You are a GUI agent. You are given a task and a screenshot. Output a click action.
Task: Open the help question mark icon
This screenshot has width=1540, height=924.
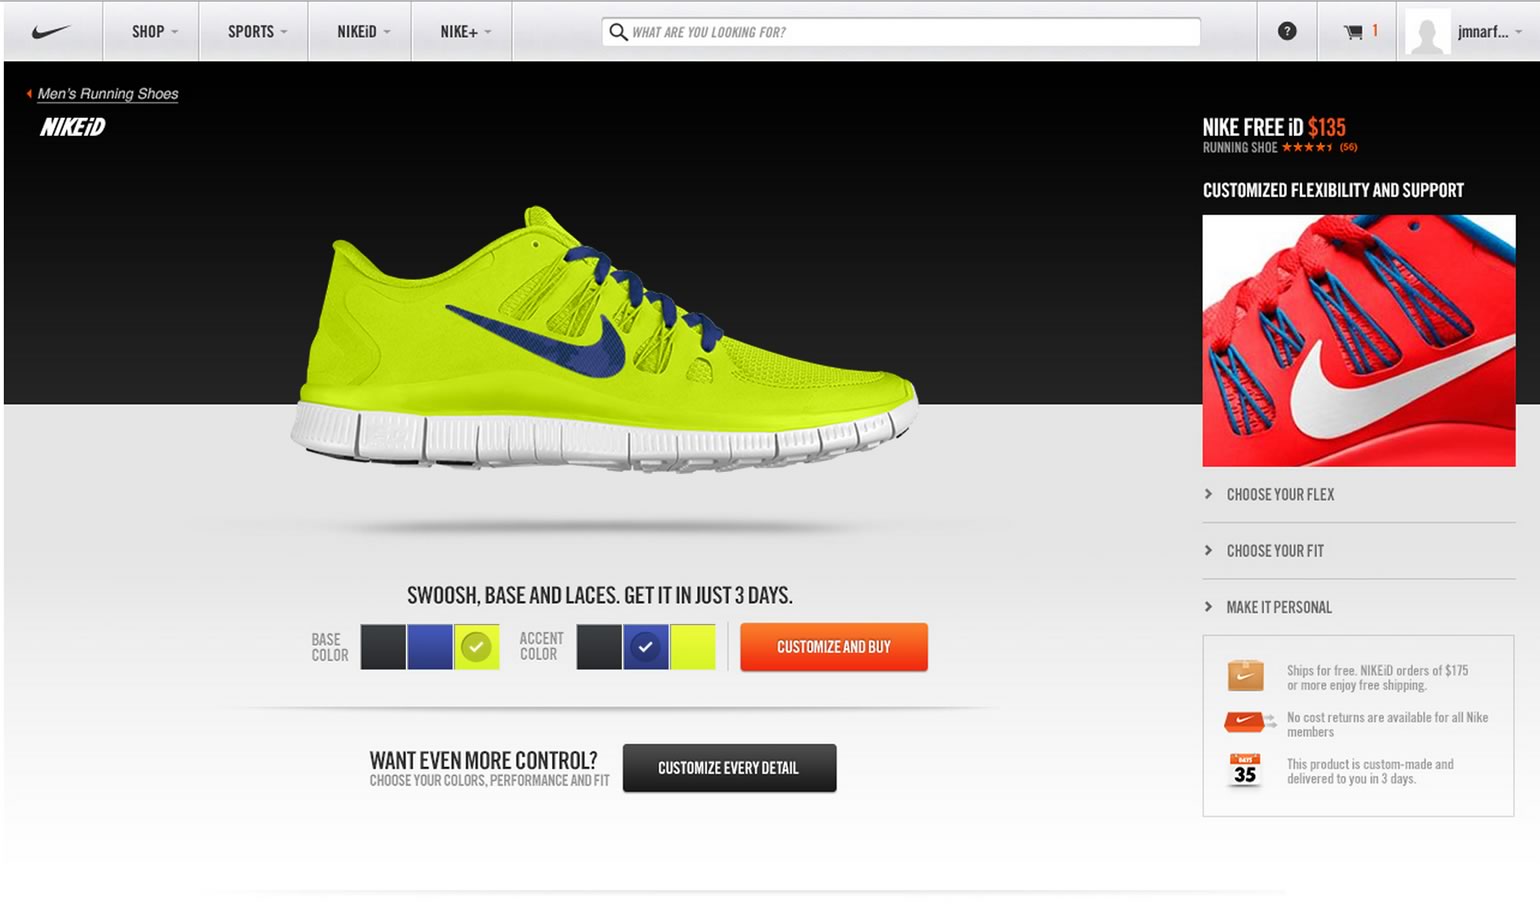coord(1287,32)
